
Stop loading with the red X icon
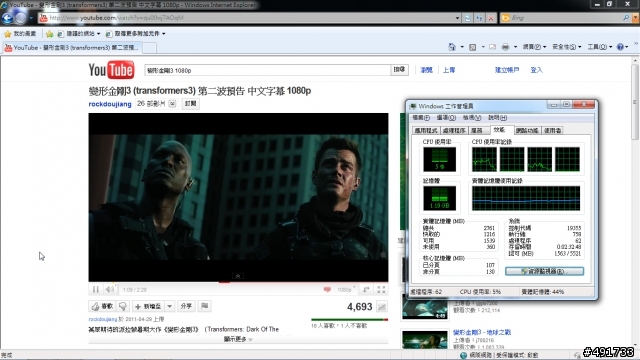click(x=491, y=18)
